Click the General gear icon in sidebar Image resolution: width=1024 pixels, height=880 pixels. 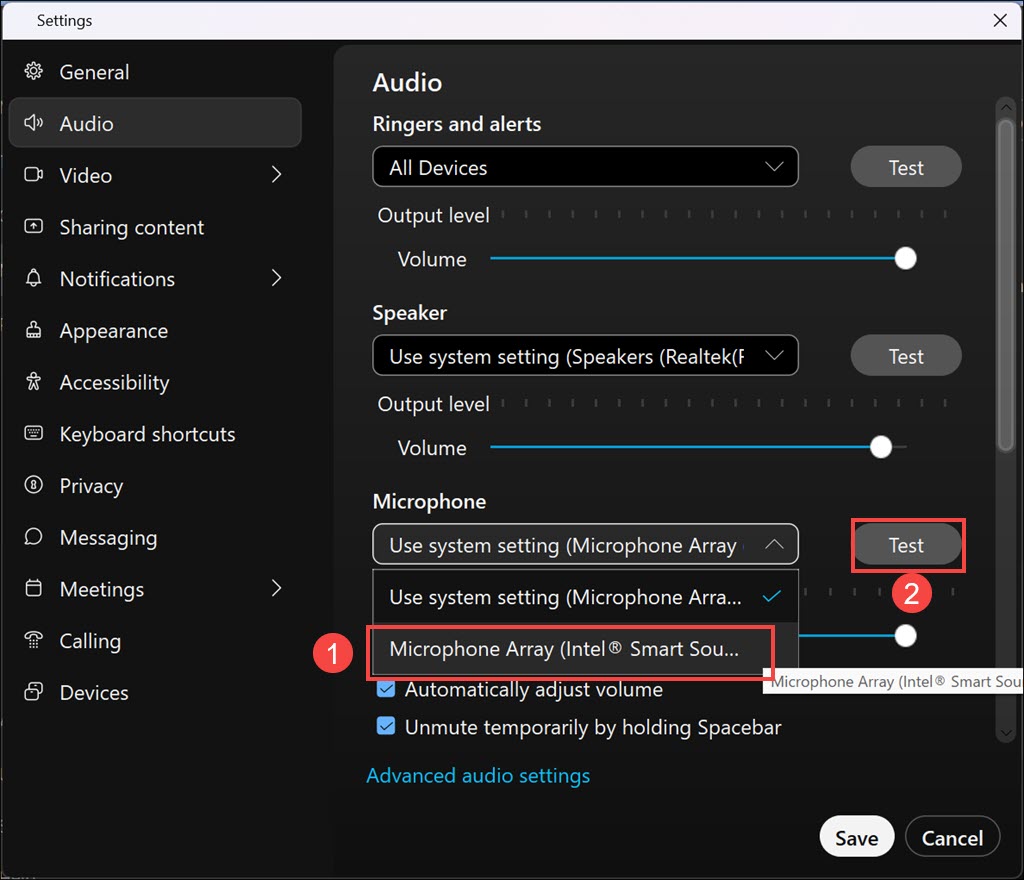coord(34,72)
